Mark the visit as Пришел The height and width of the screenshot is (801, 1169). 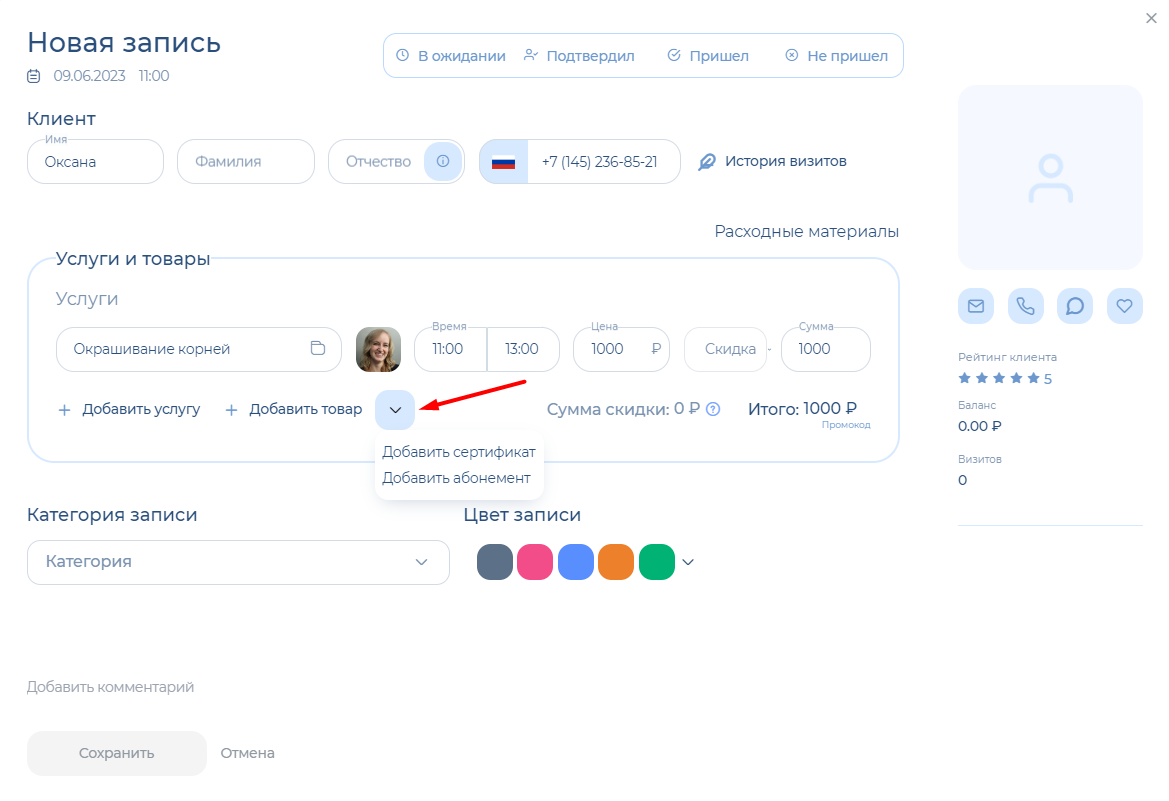(x=707, y=56)
